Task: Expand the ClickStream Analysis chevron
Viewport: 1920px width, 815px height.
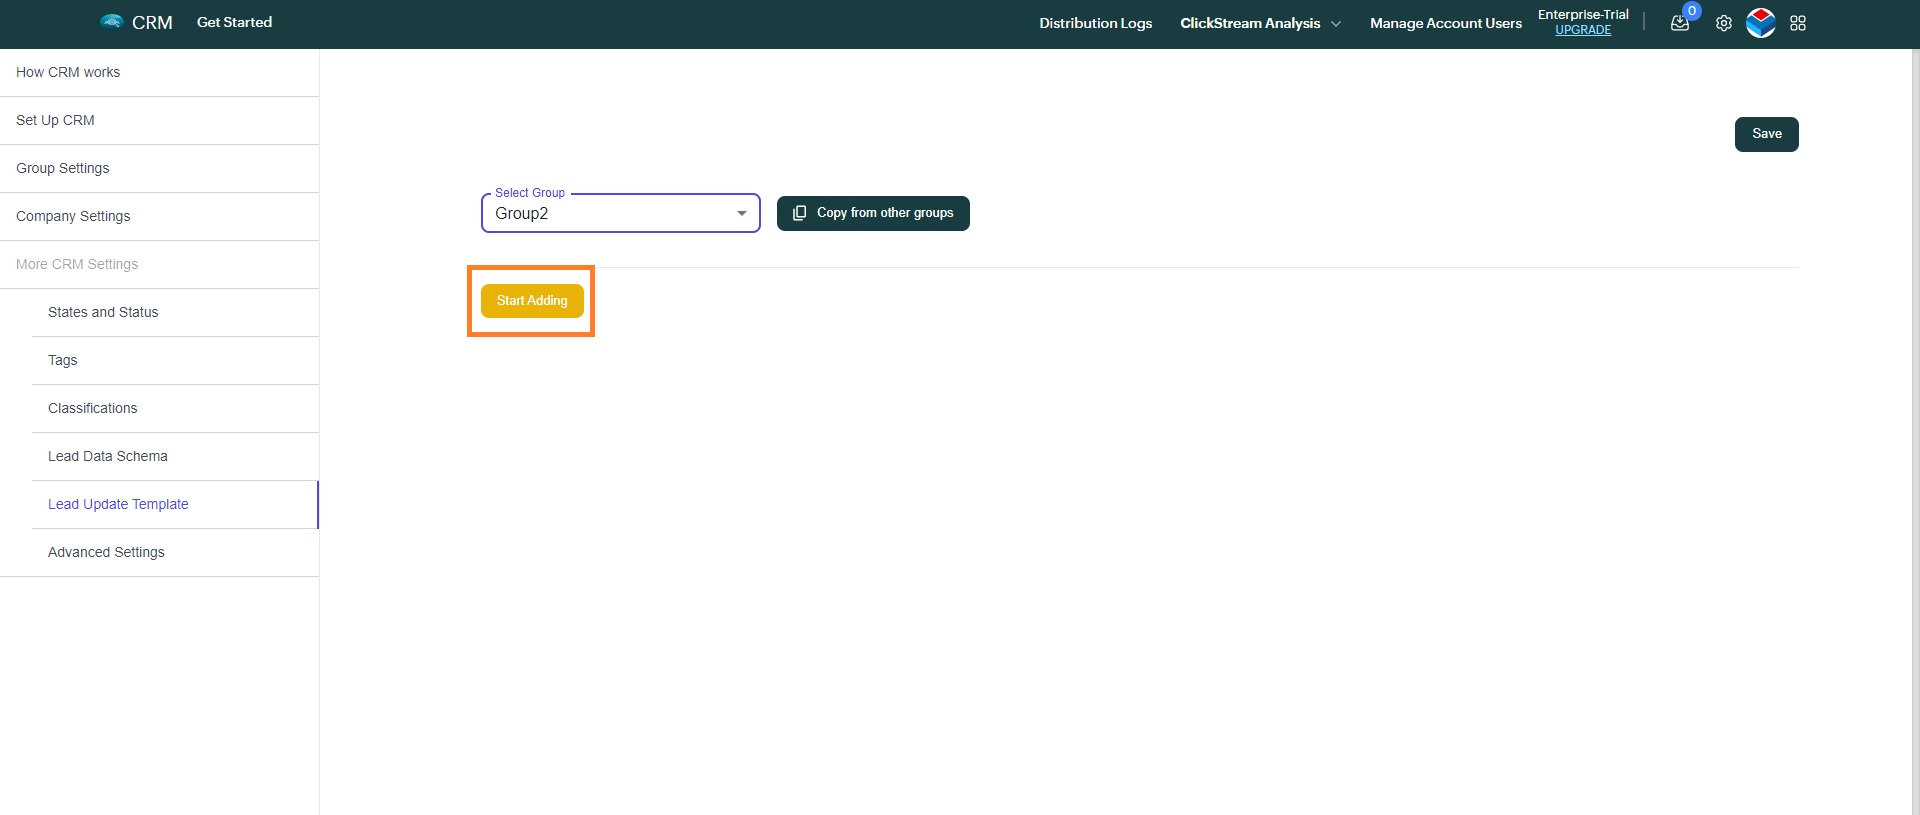Action: (1336, 24)
